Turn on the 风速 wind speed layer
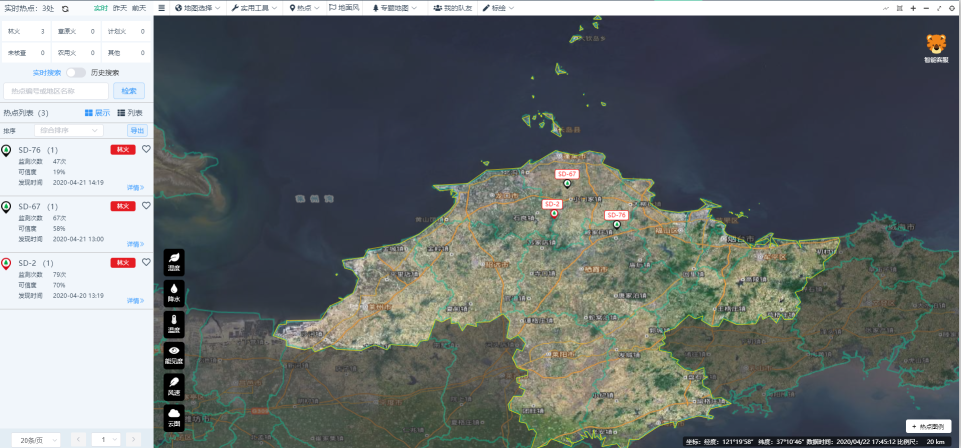The width and height of the screenshot is (961, 448). (x=174, y=386)
